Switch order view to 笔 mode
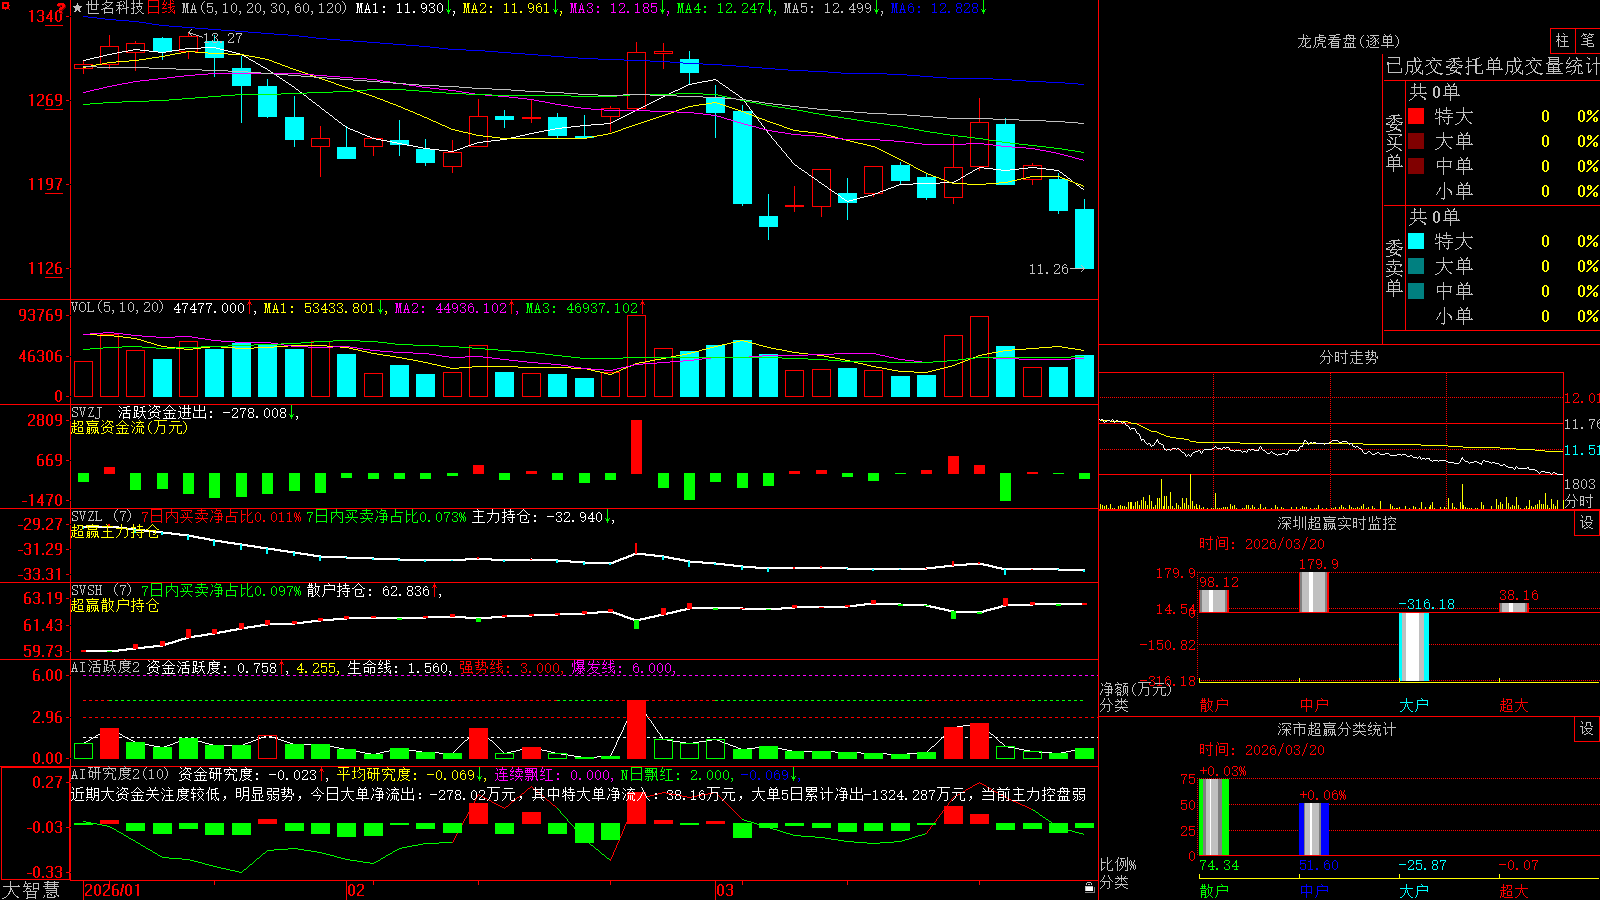The height and width of the screenshot is (900, 1600). click(1588, 40)
